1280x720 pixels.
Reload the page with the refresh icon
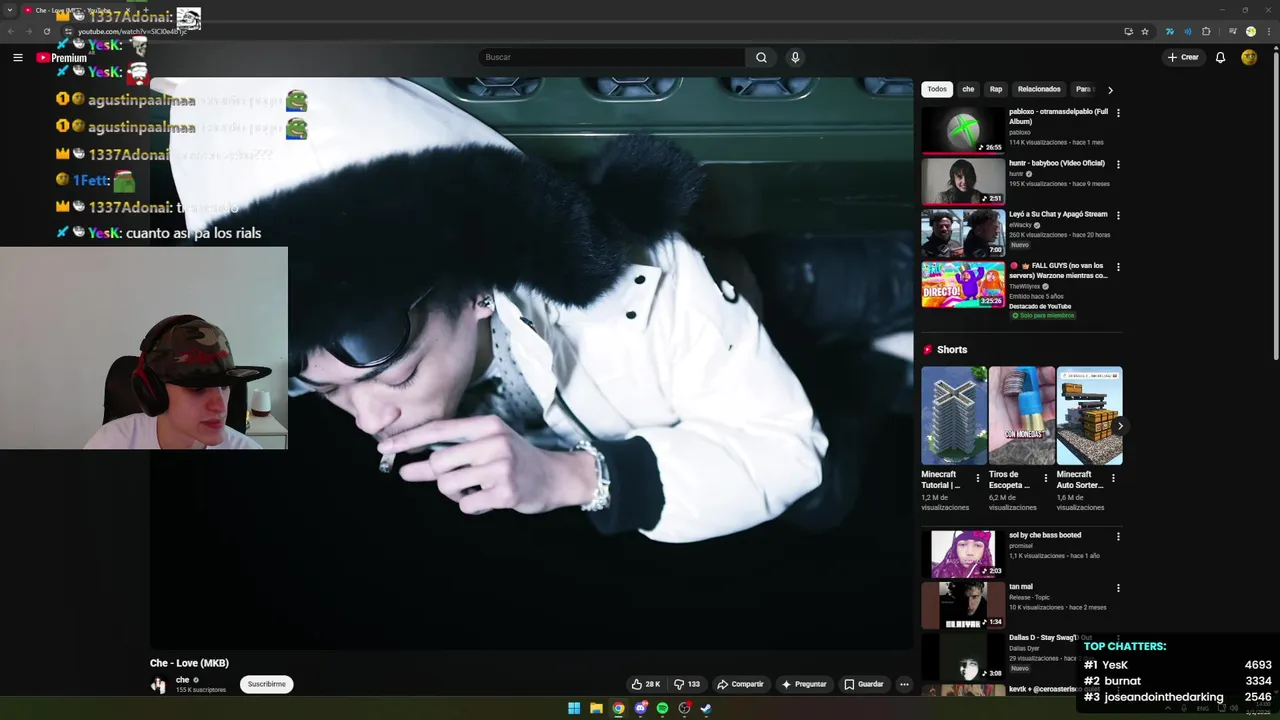(46, 31)
